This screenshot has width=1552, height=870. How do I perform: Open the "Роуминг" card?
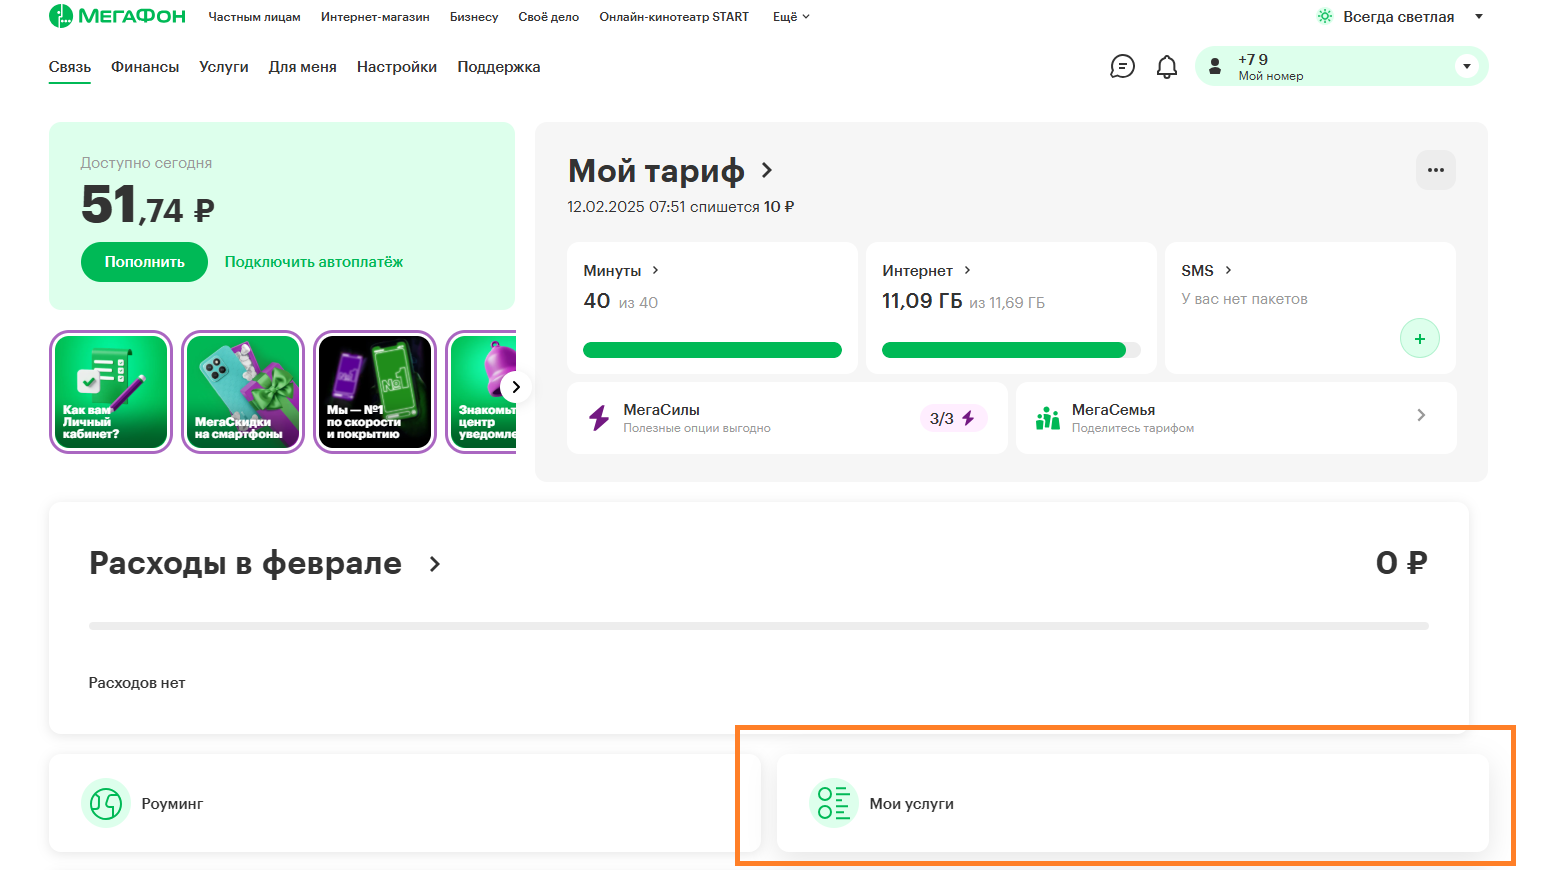point(405,803)
